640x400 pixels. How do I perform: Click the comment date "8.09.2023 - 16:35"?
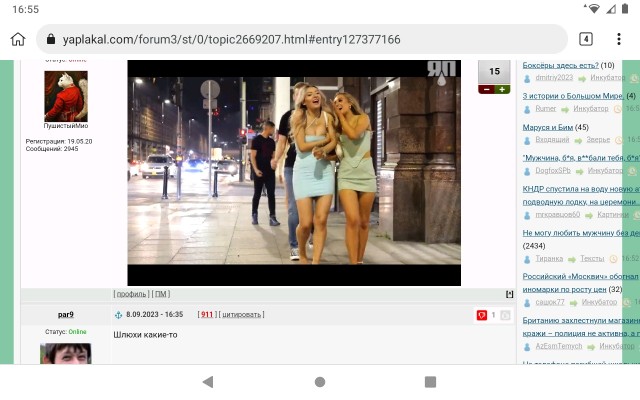155,315
